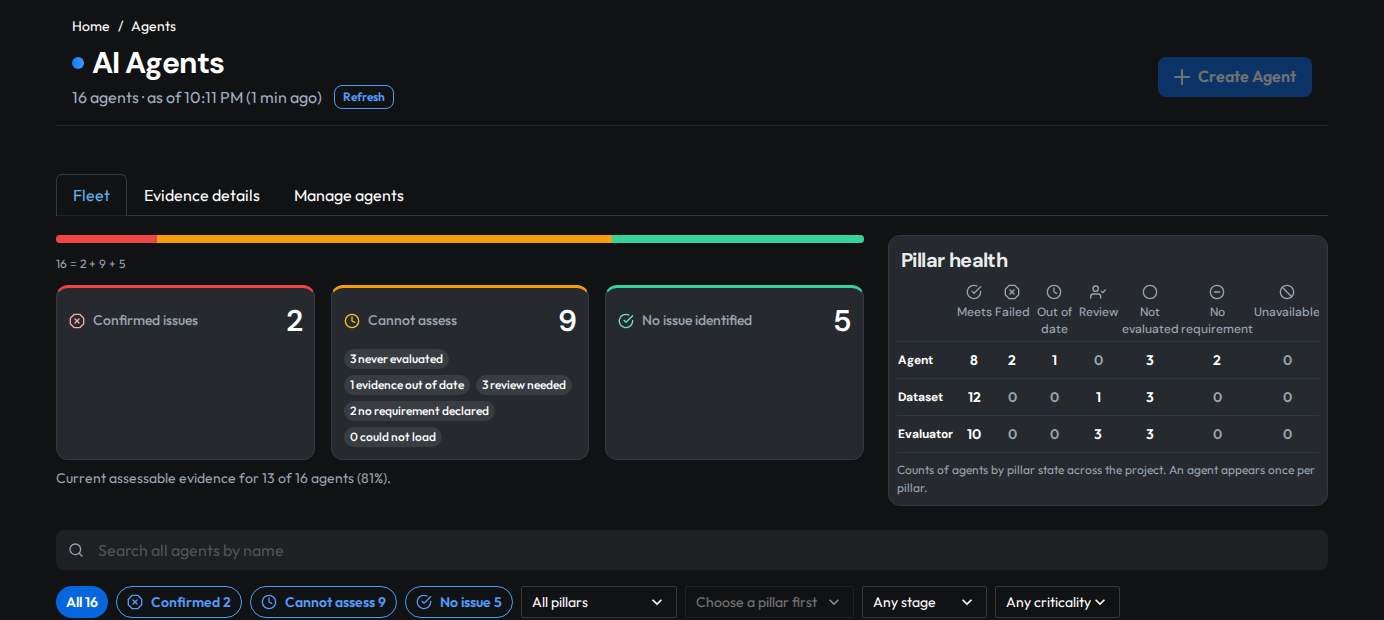
Task: Click the Failed X-circle icon in Pillar health
Action: [x=1012, y=292]
